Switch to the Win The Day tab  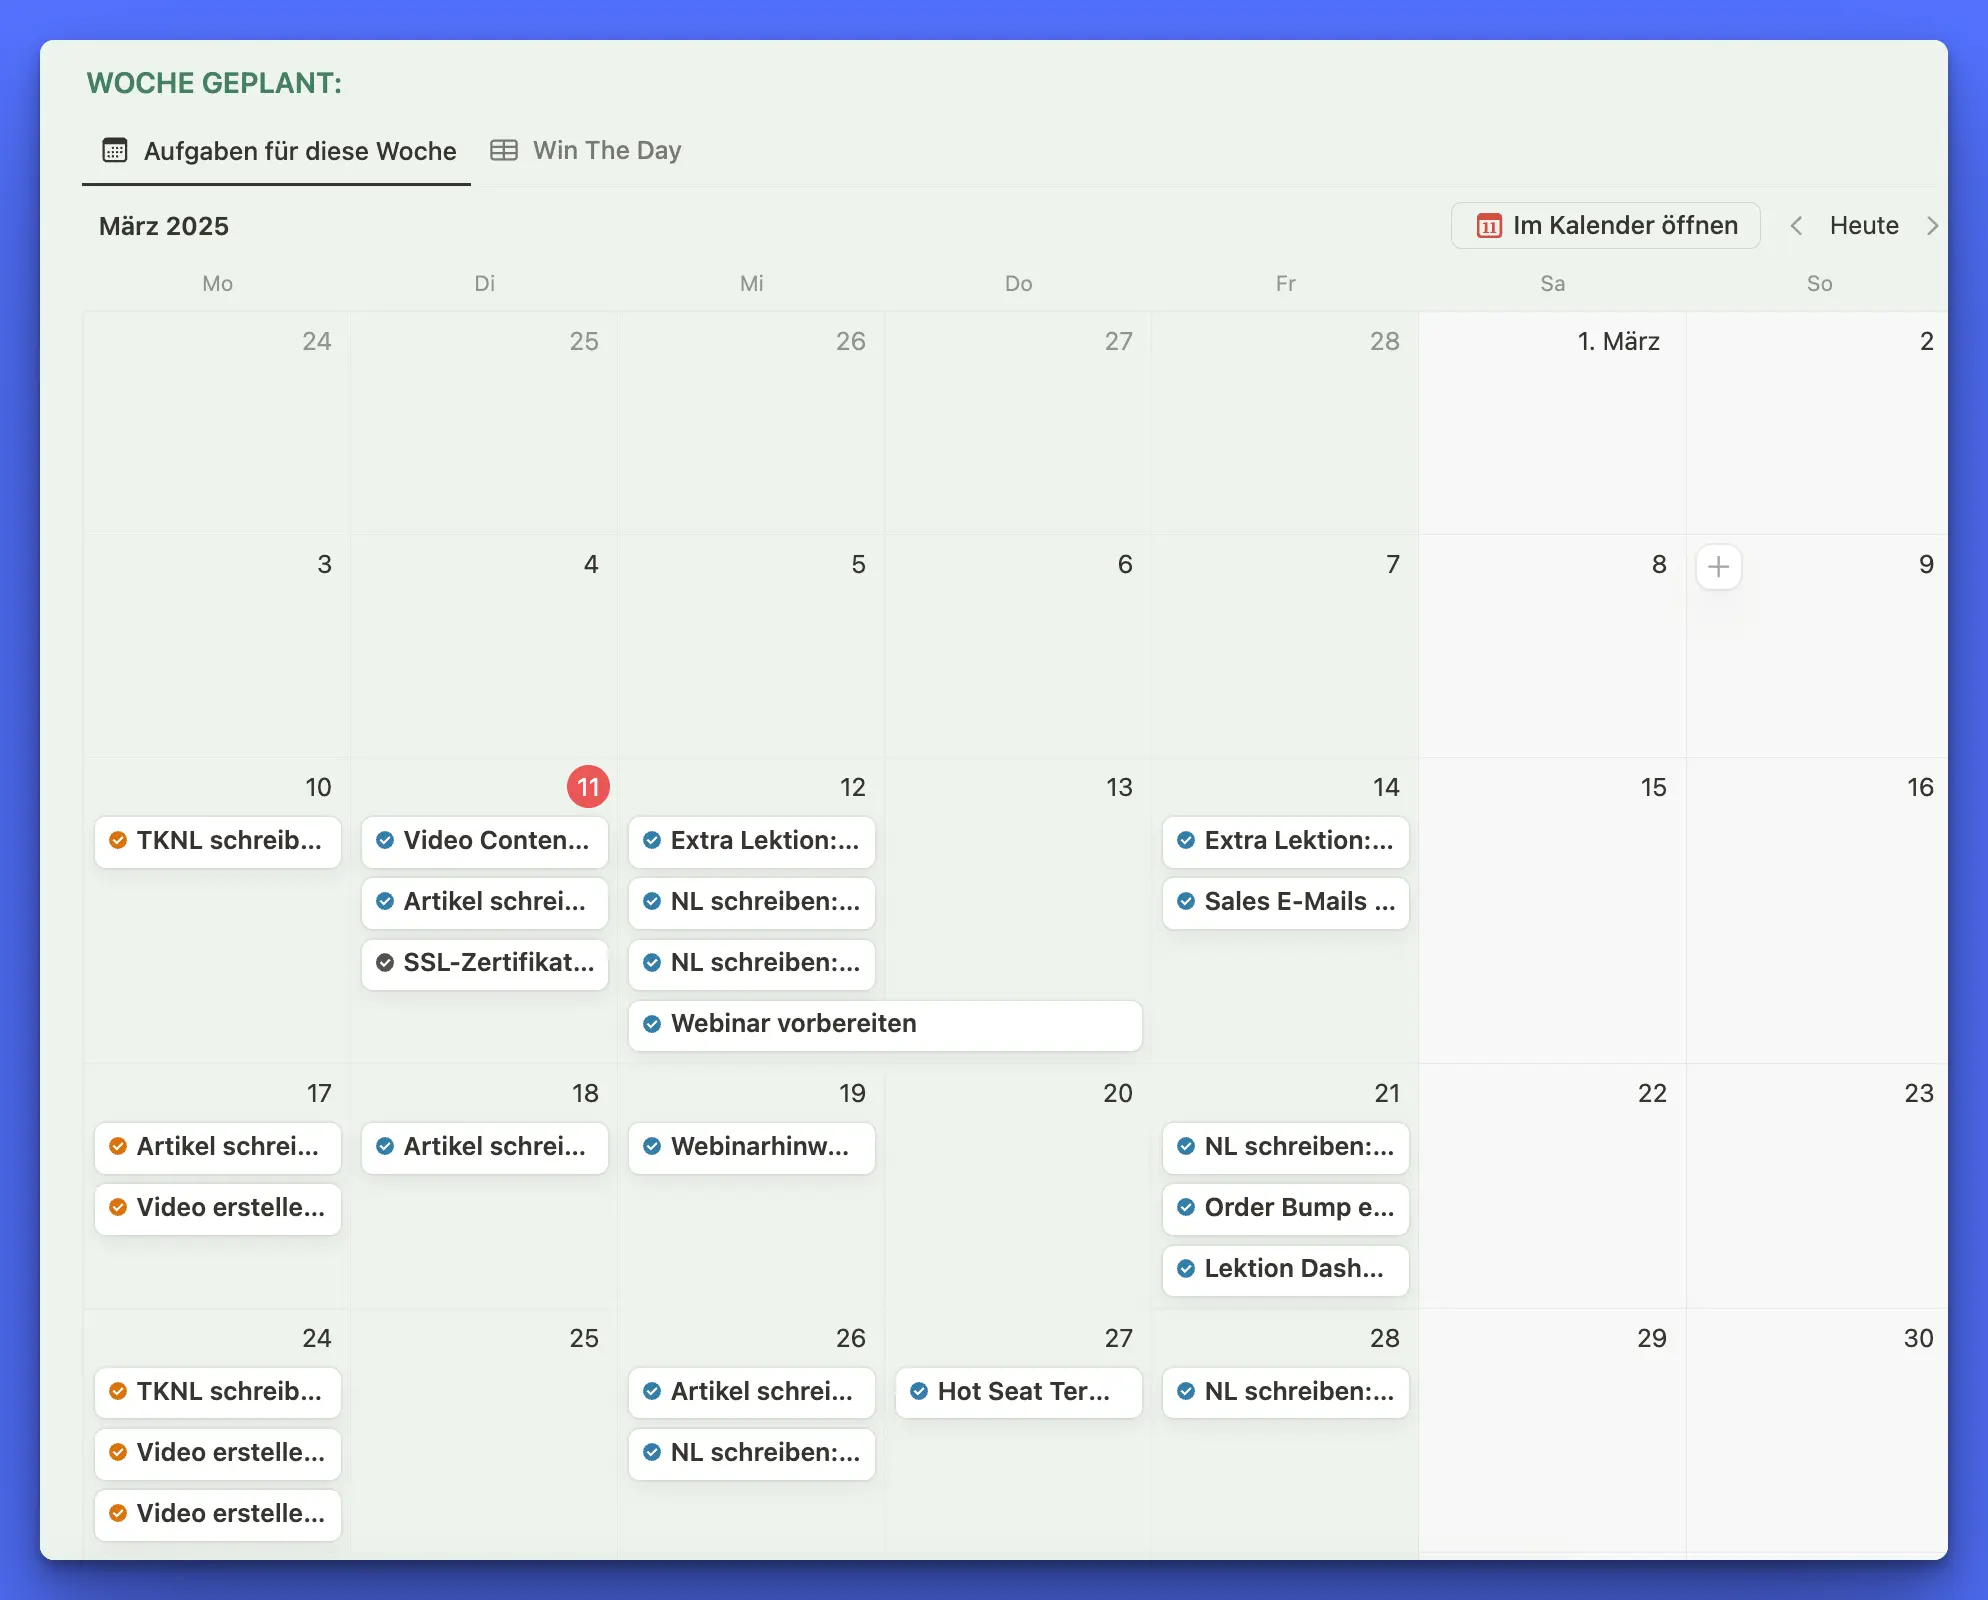[606, 150]
